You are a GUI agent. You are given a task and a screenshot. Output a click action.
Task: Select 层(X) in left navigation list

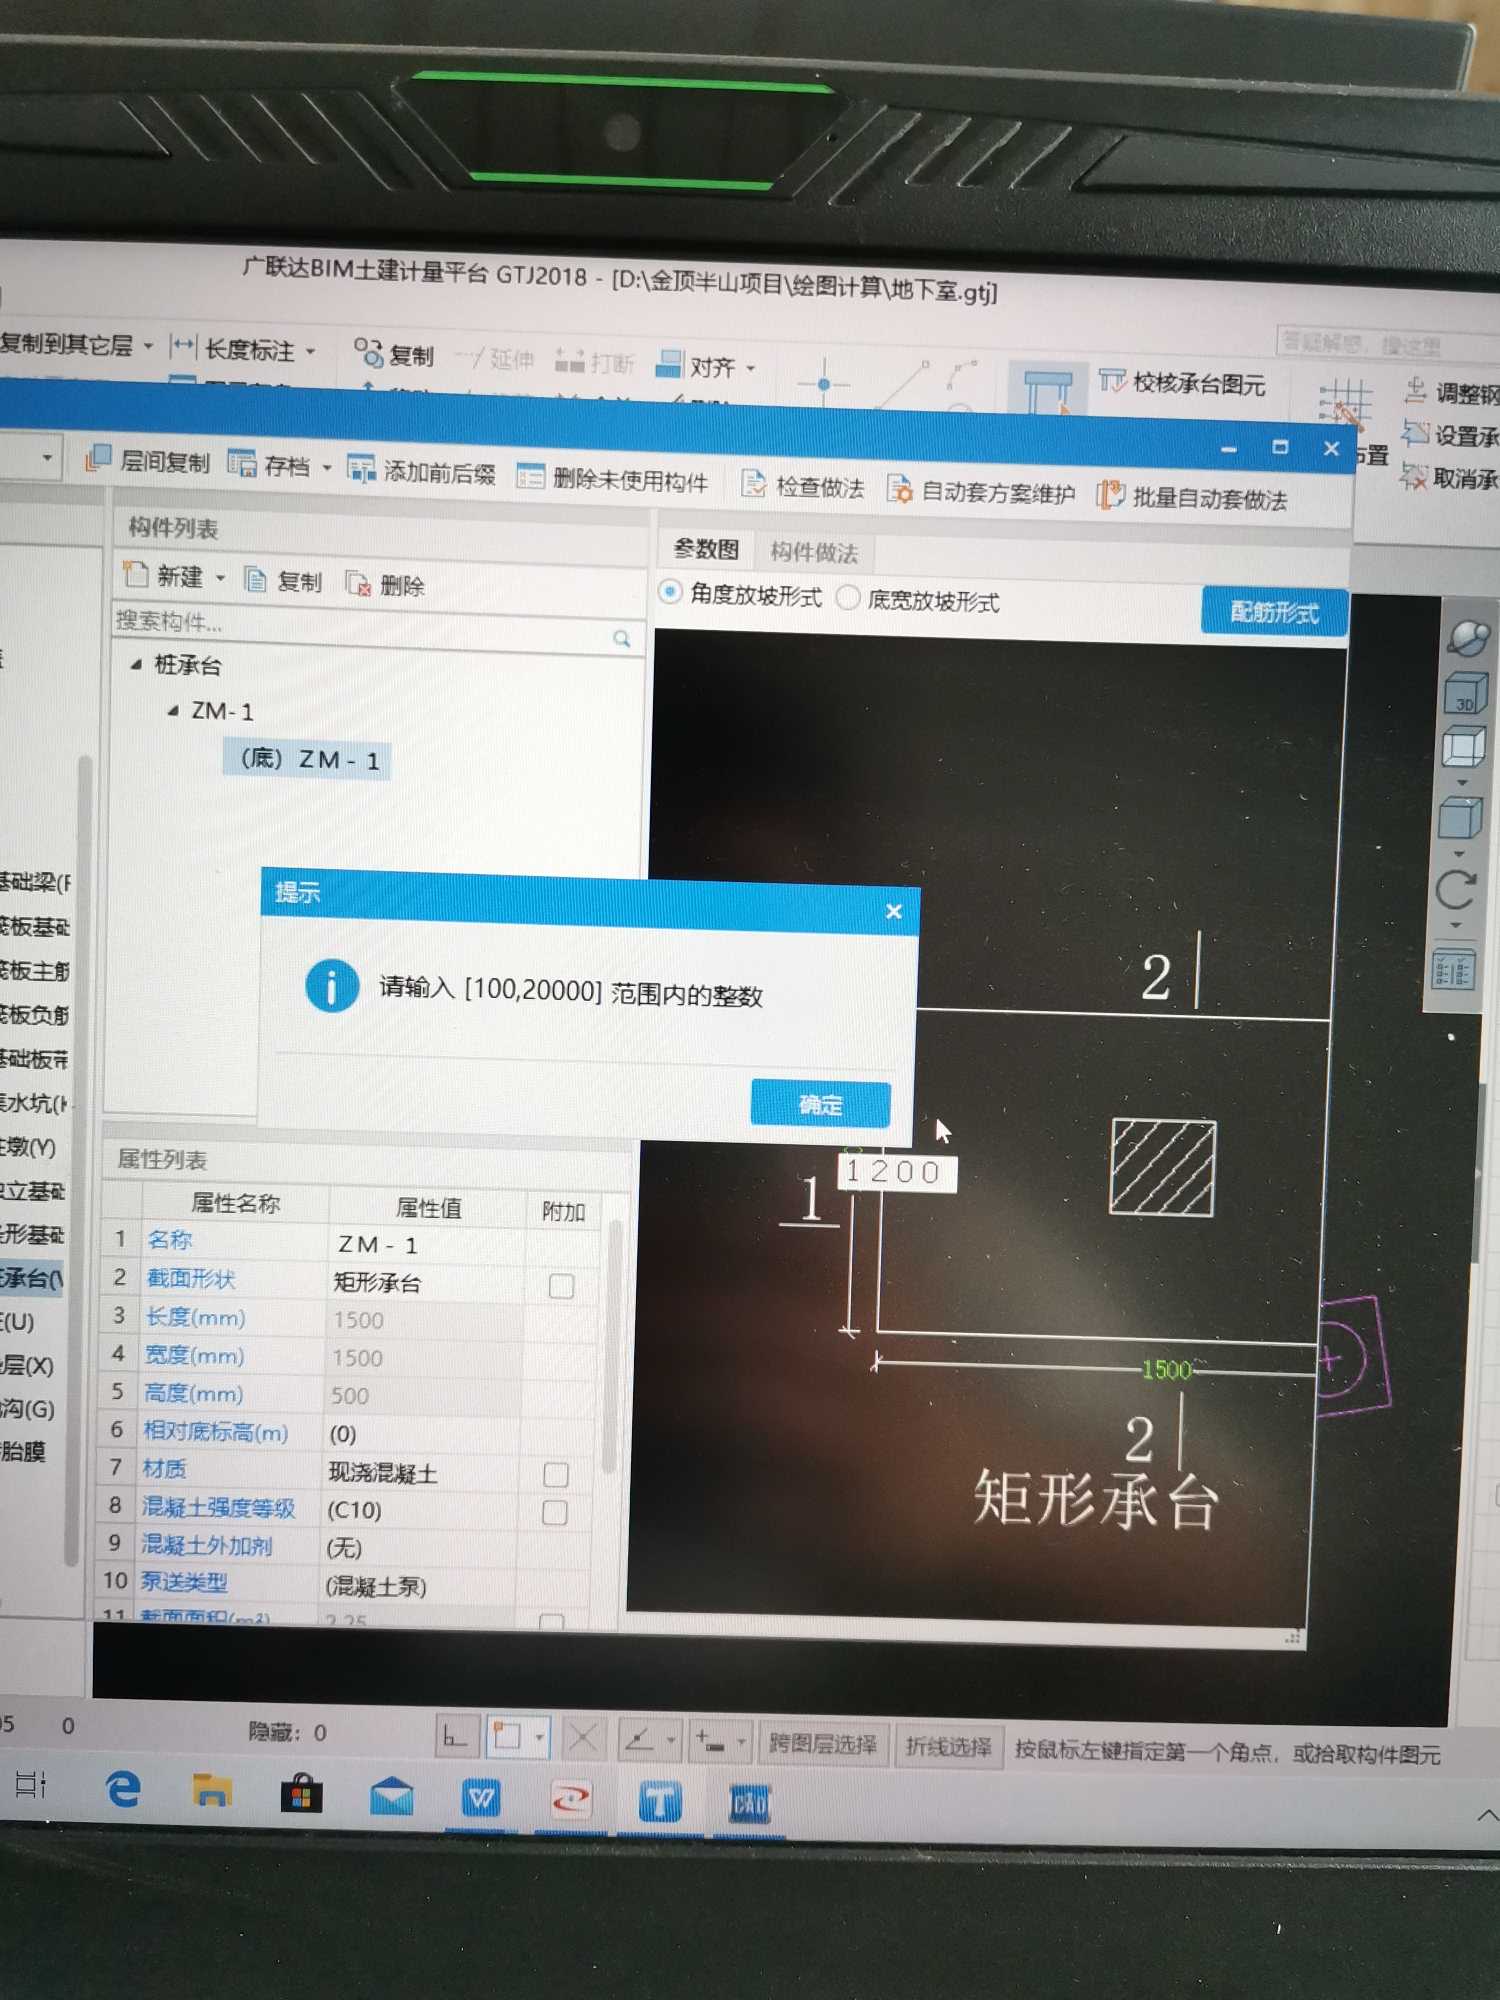point(27,1365)
